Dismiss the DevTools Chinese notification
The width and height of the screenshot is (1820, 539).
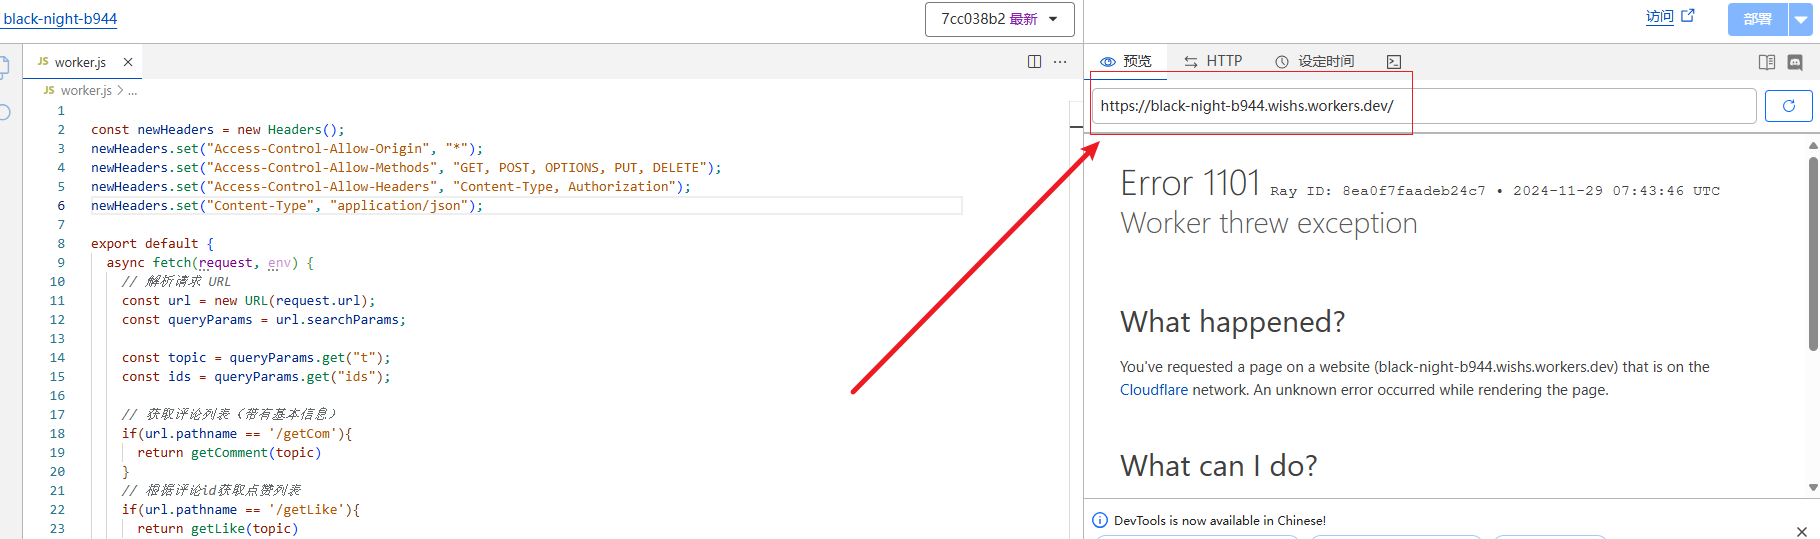(1801, 531)
